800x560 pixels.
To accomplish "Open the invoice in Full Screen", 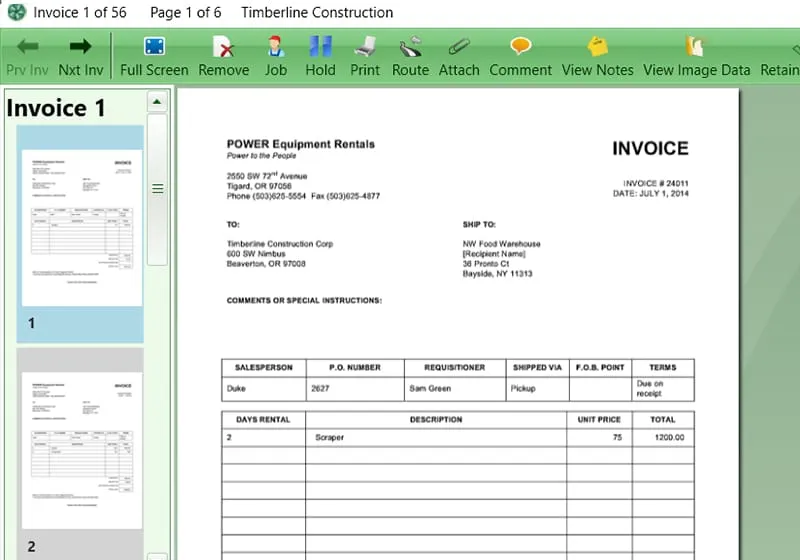I will pos(154,56).
